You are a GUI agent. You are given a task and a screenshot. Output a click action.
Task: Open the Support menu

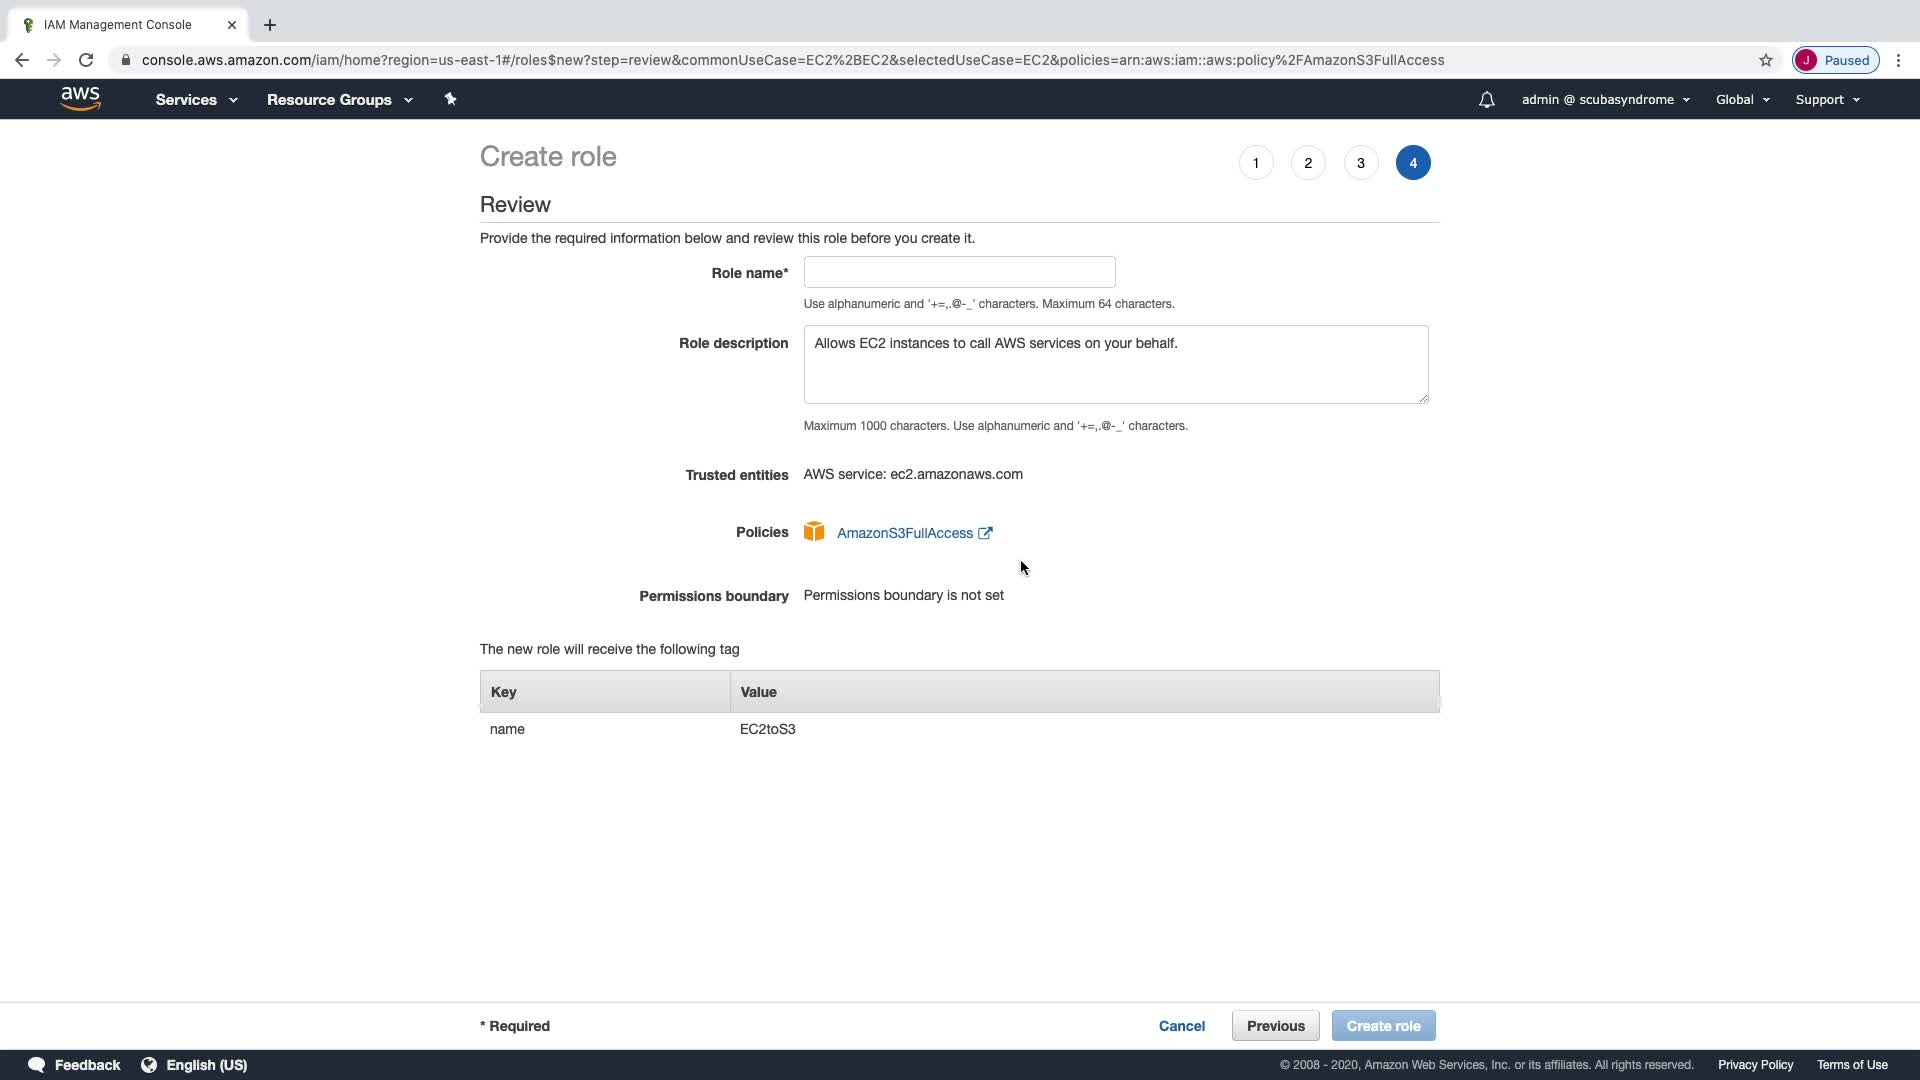(1827, 100)
